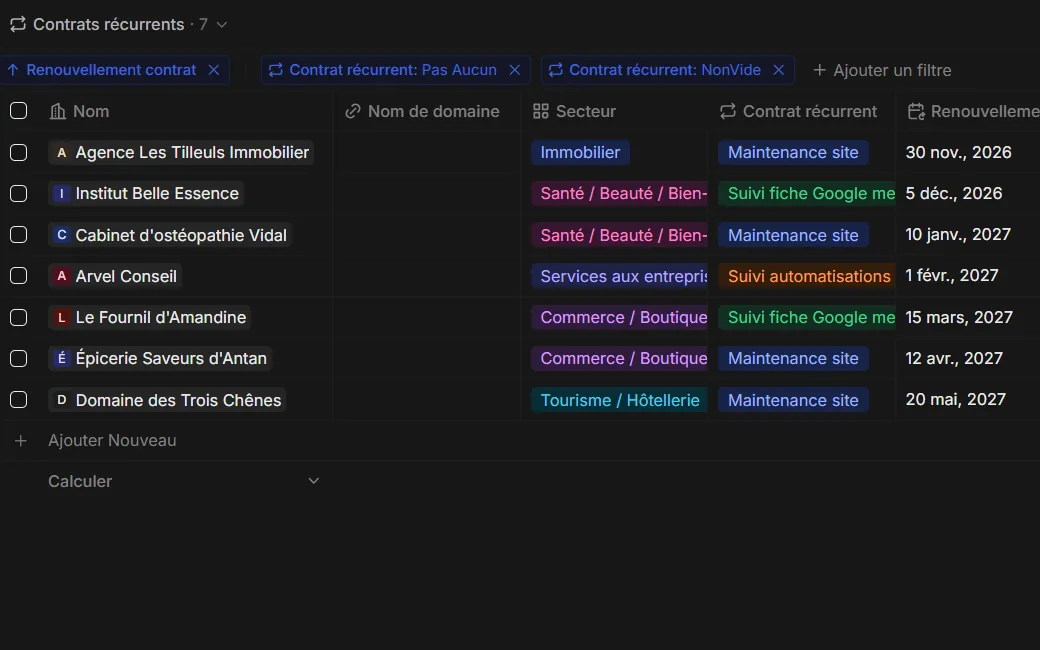
Task: Click the 5 déc., 2026 renewal date
Action: (954, 194)
